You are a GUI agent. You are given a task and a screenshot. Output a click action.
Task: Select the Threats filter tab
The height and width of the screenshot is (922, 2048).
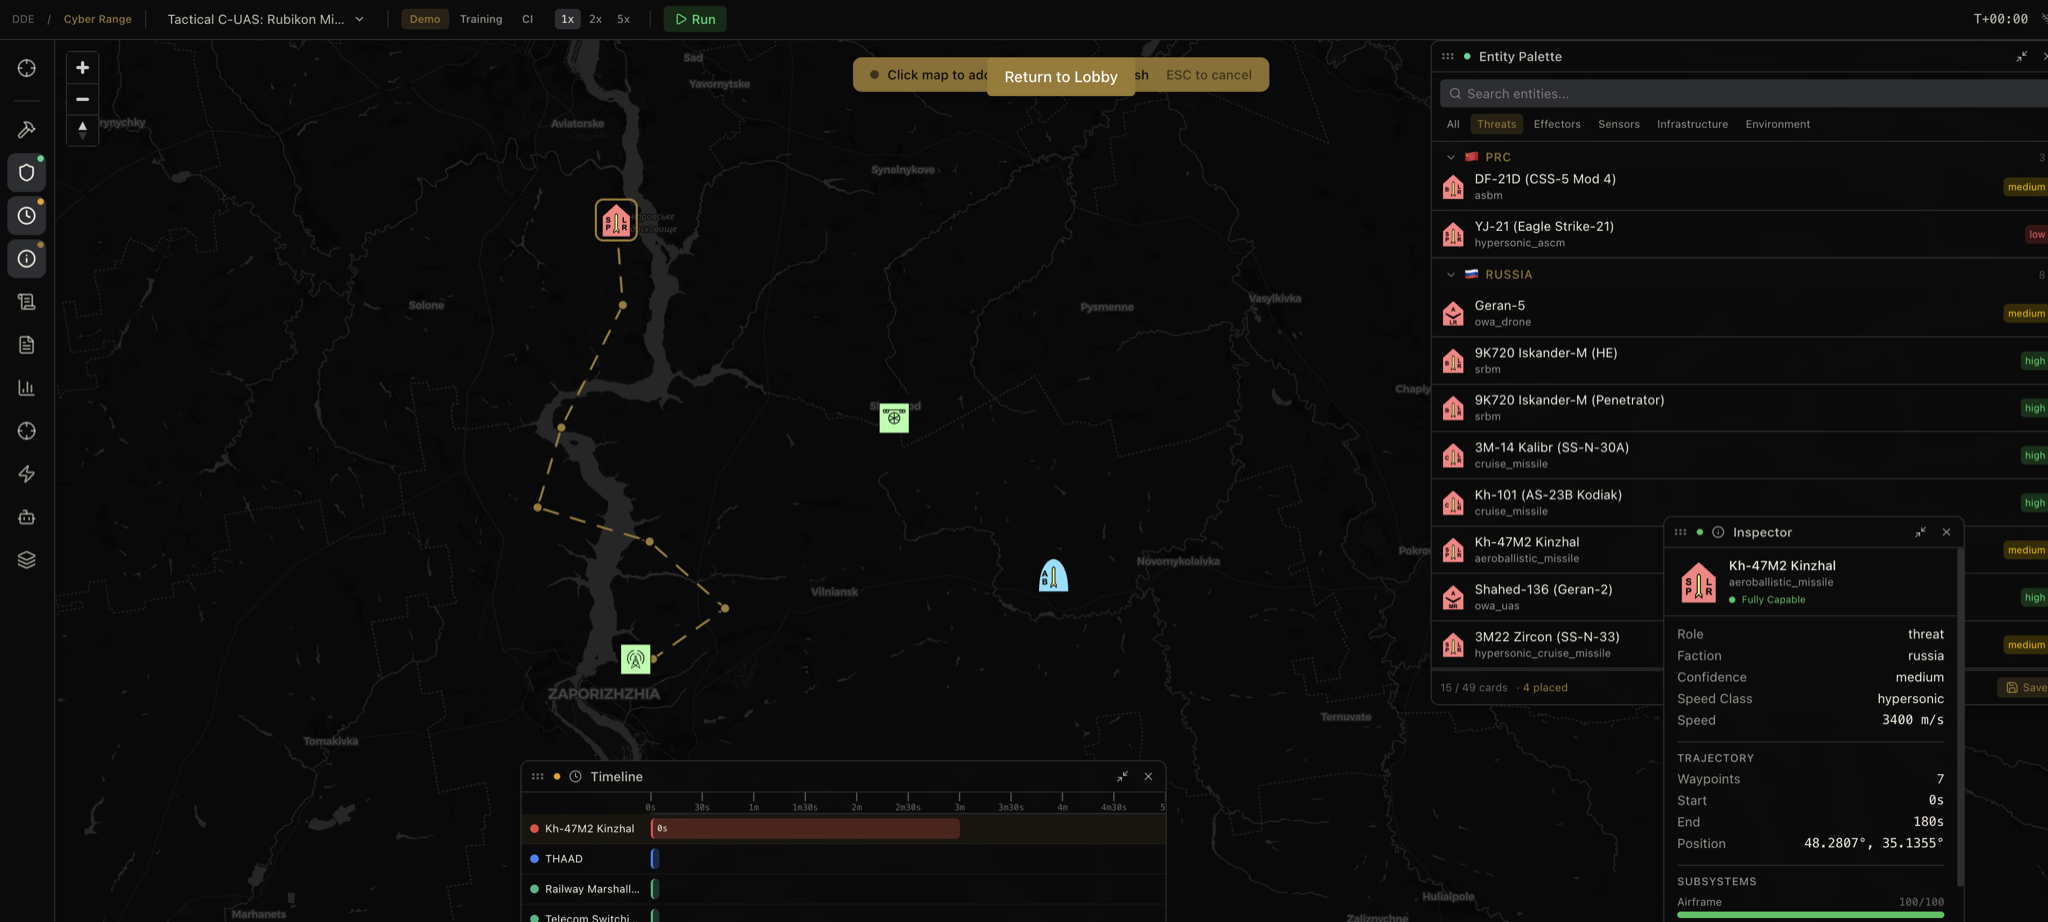pos(1496,125)
